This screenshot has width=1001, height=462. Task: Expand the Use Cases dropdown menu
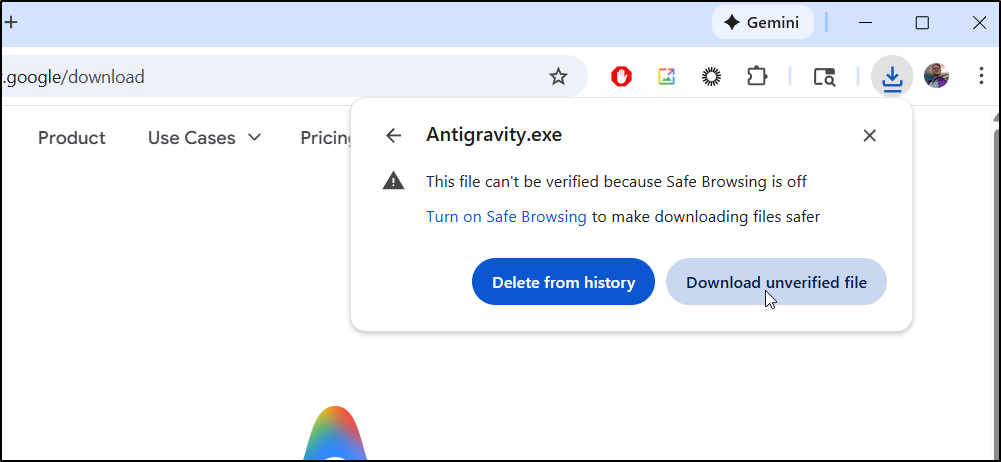(204, 138)
